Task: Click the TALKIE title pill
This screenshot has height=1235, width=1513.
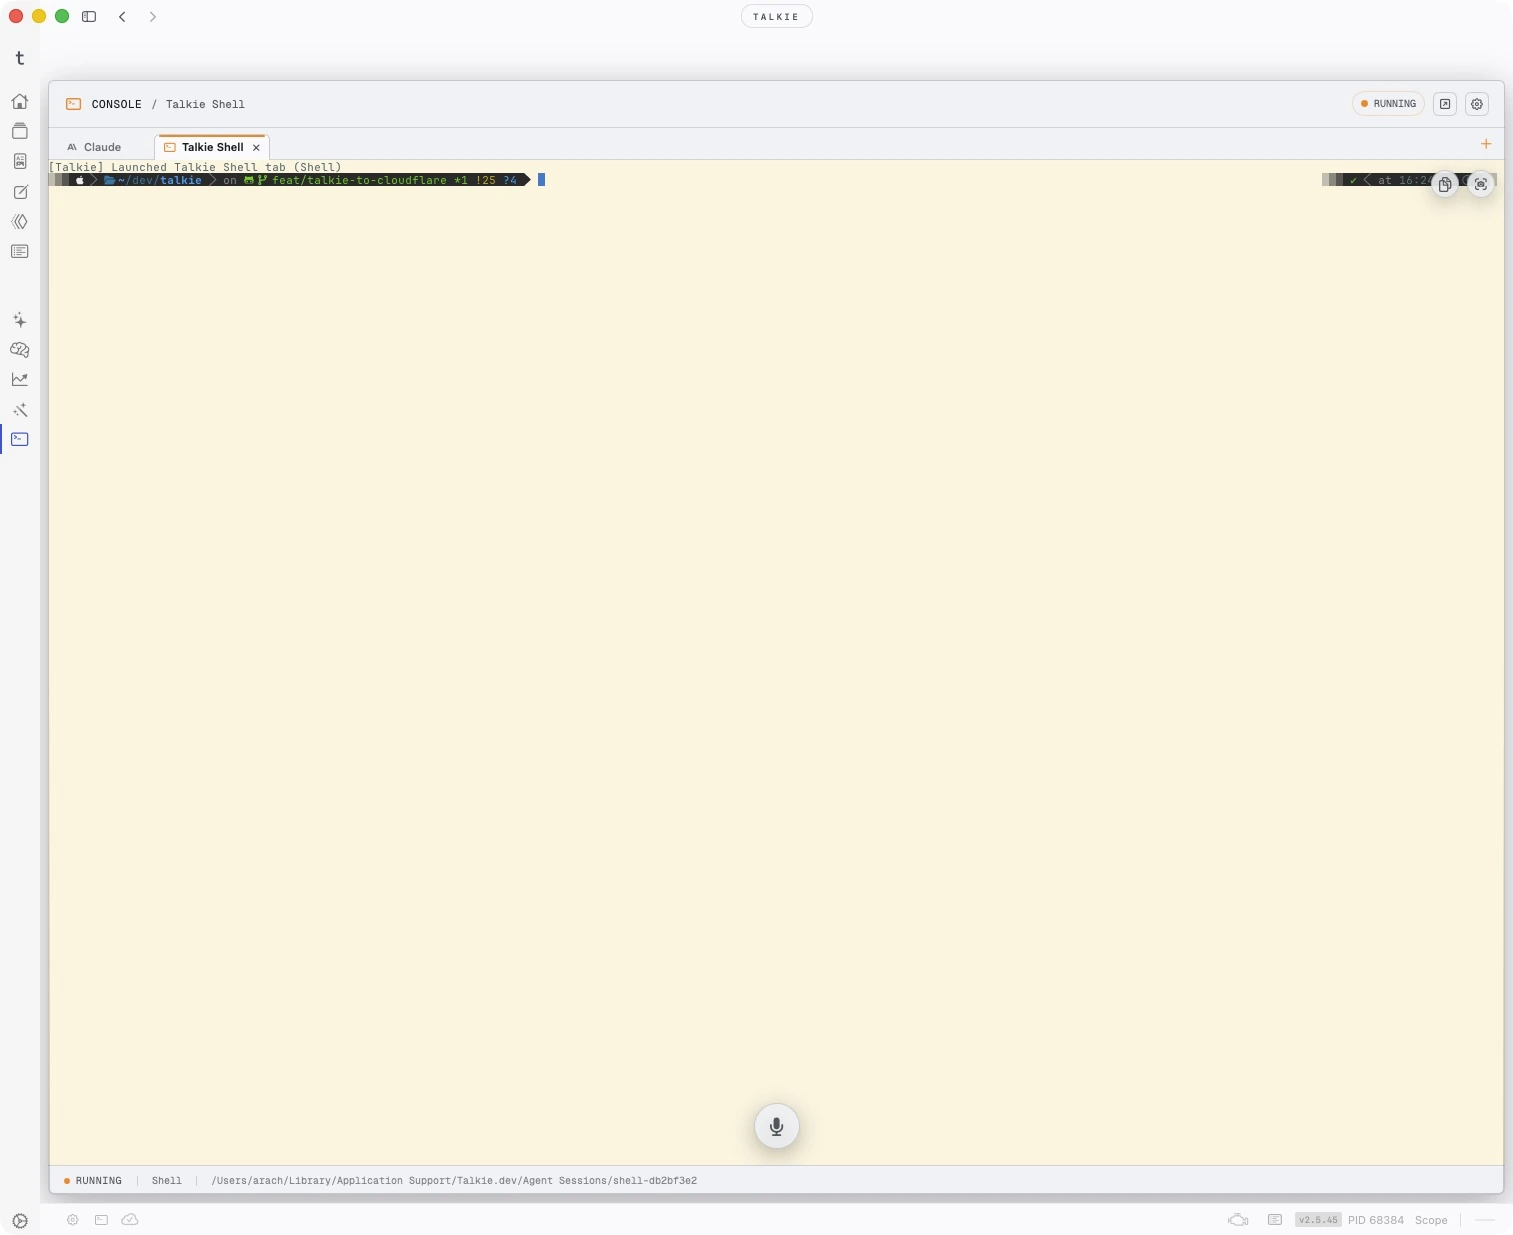Action: point(777,17)
